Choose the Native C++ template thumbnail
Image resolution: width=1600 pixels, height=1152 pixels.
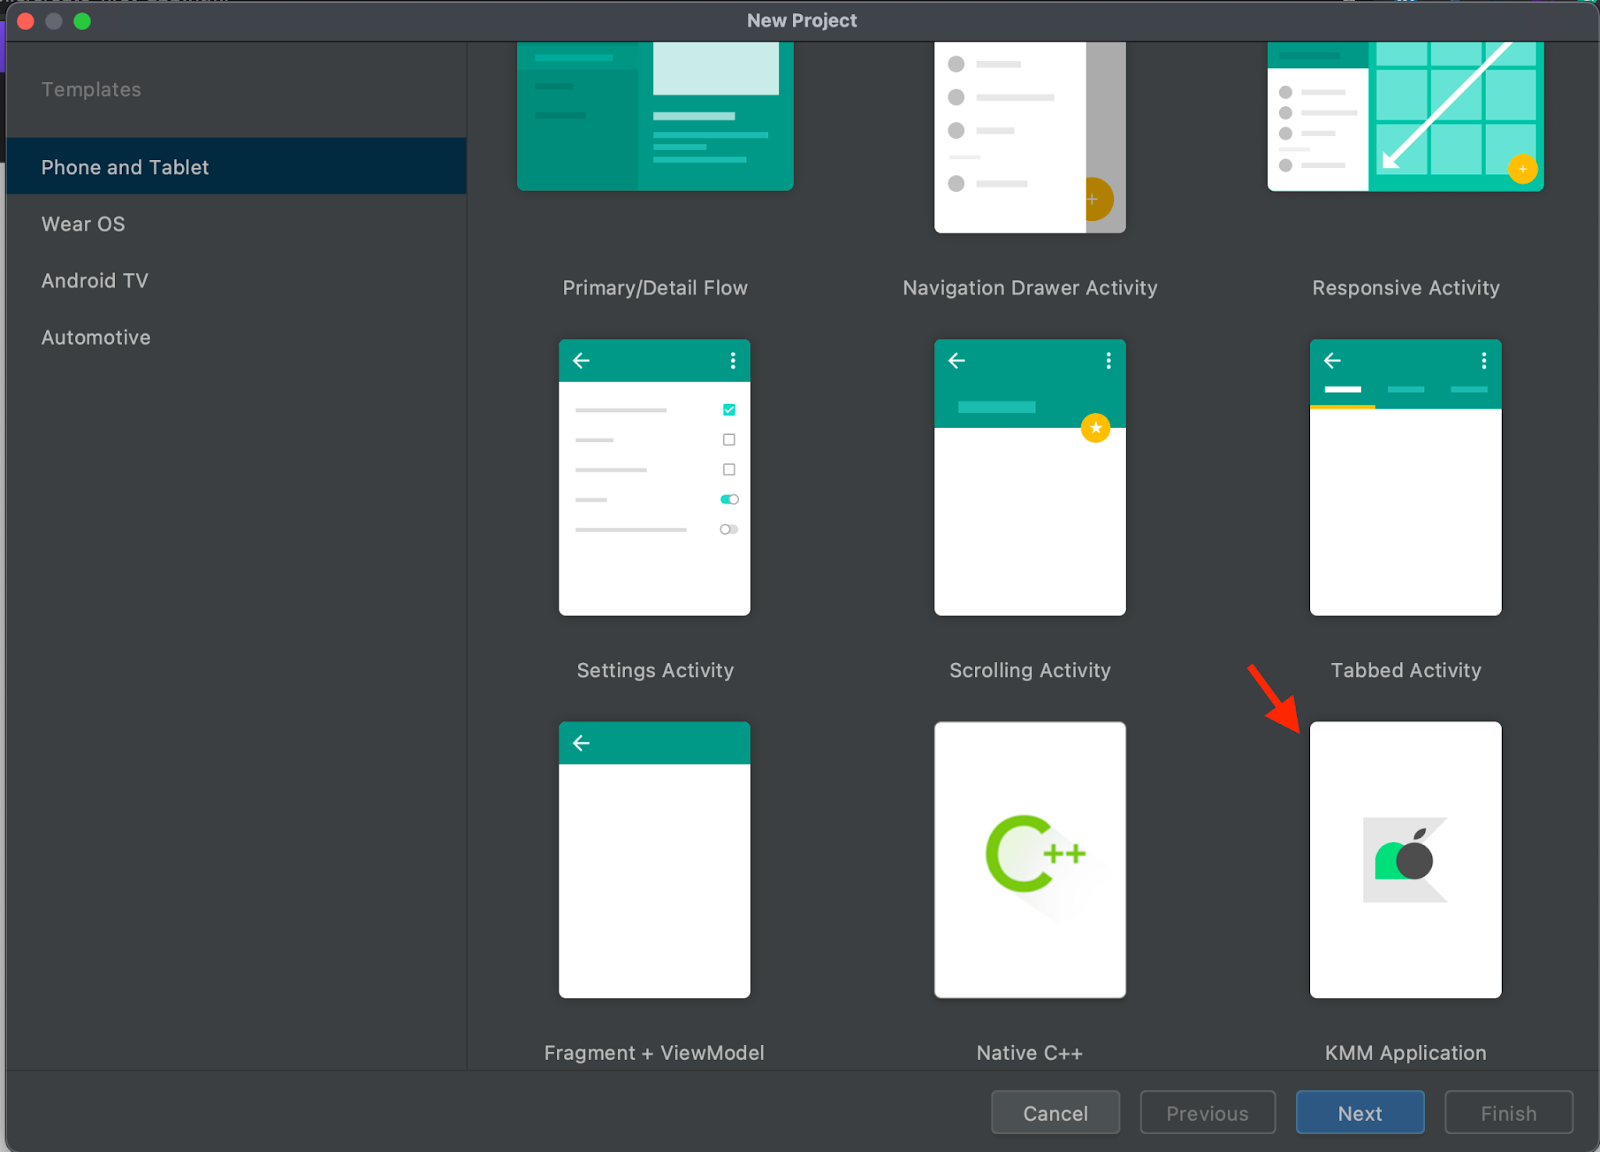click(1029, 860)
